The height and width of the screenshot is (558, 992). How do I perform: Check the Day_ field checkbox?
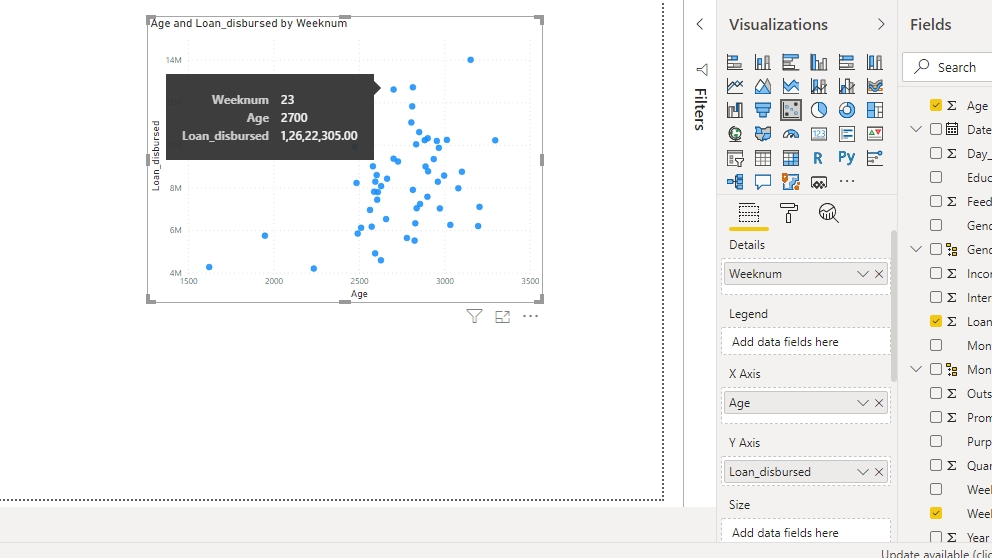pyautogui.click(x=936, y=153)
